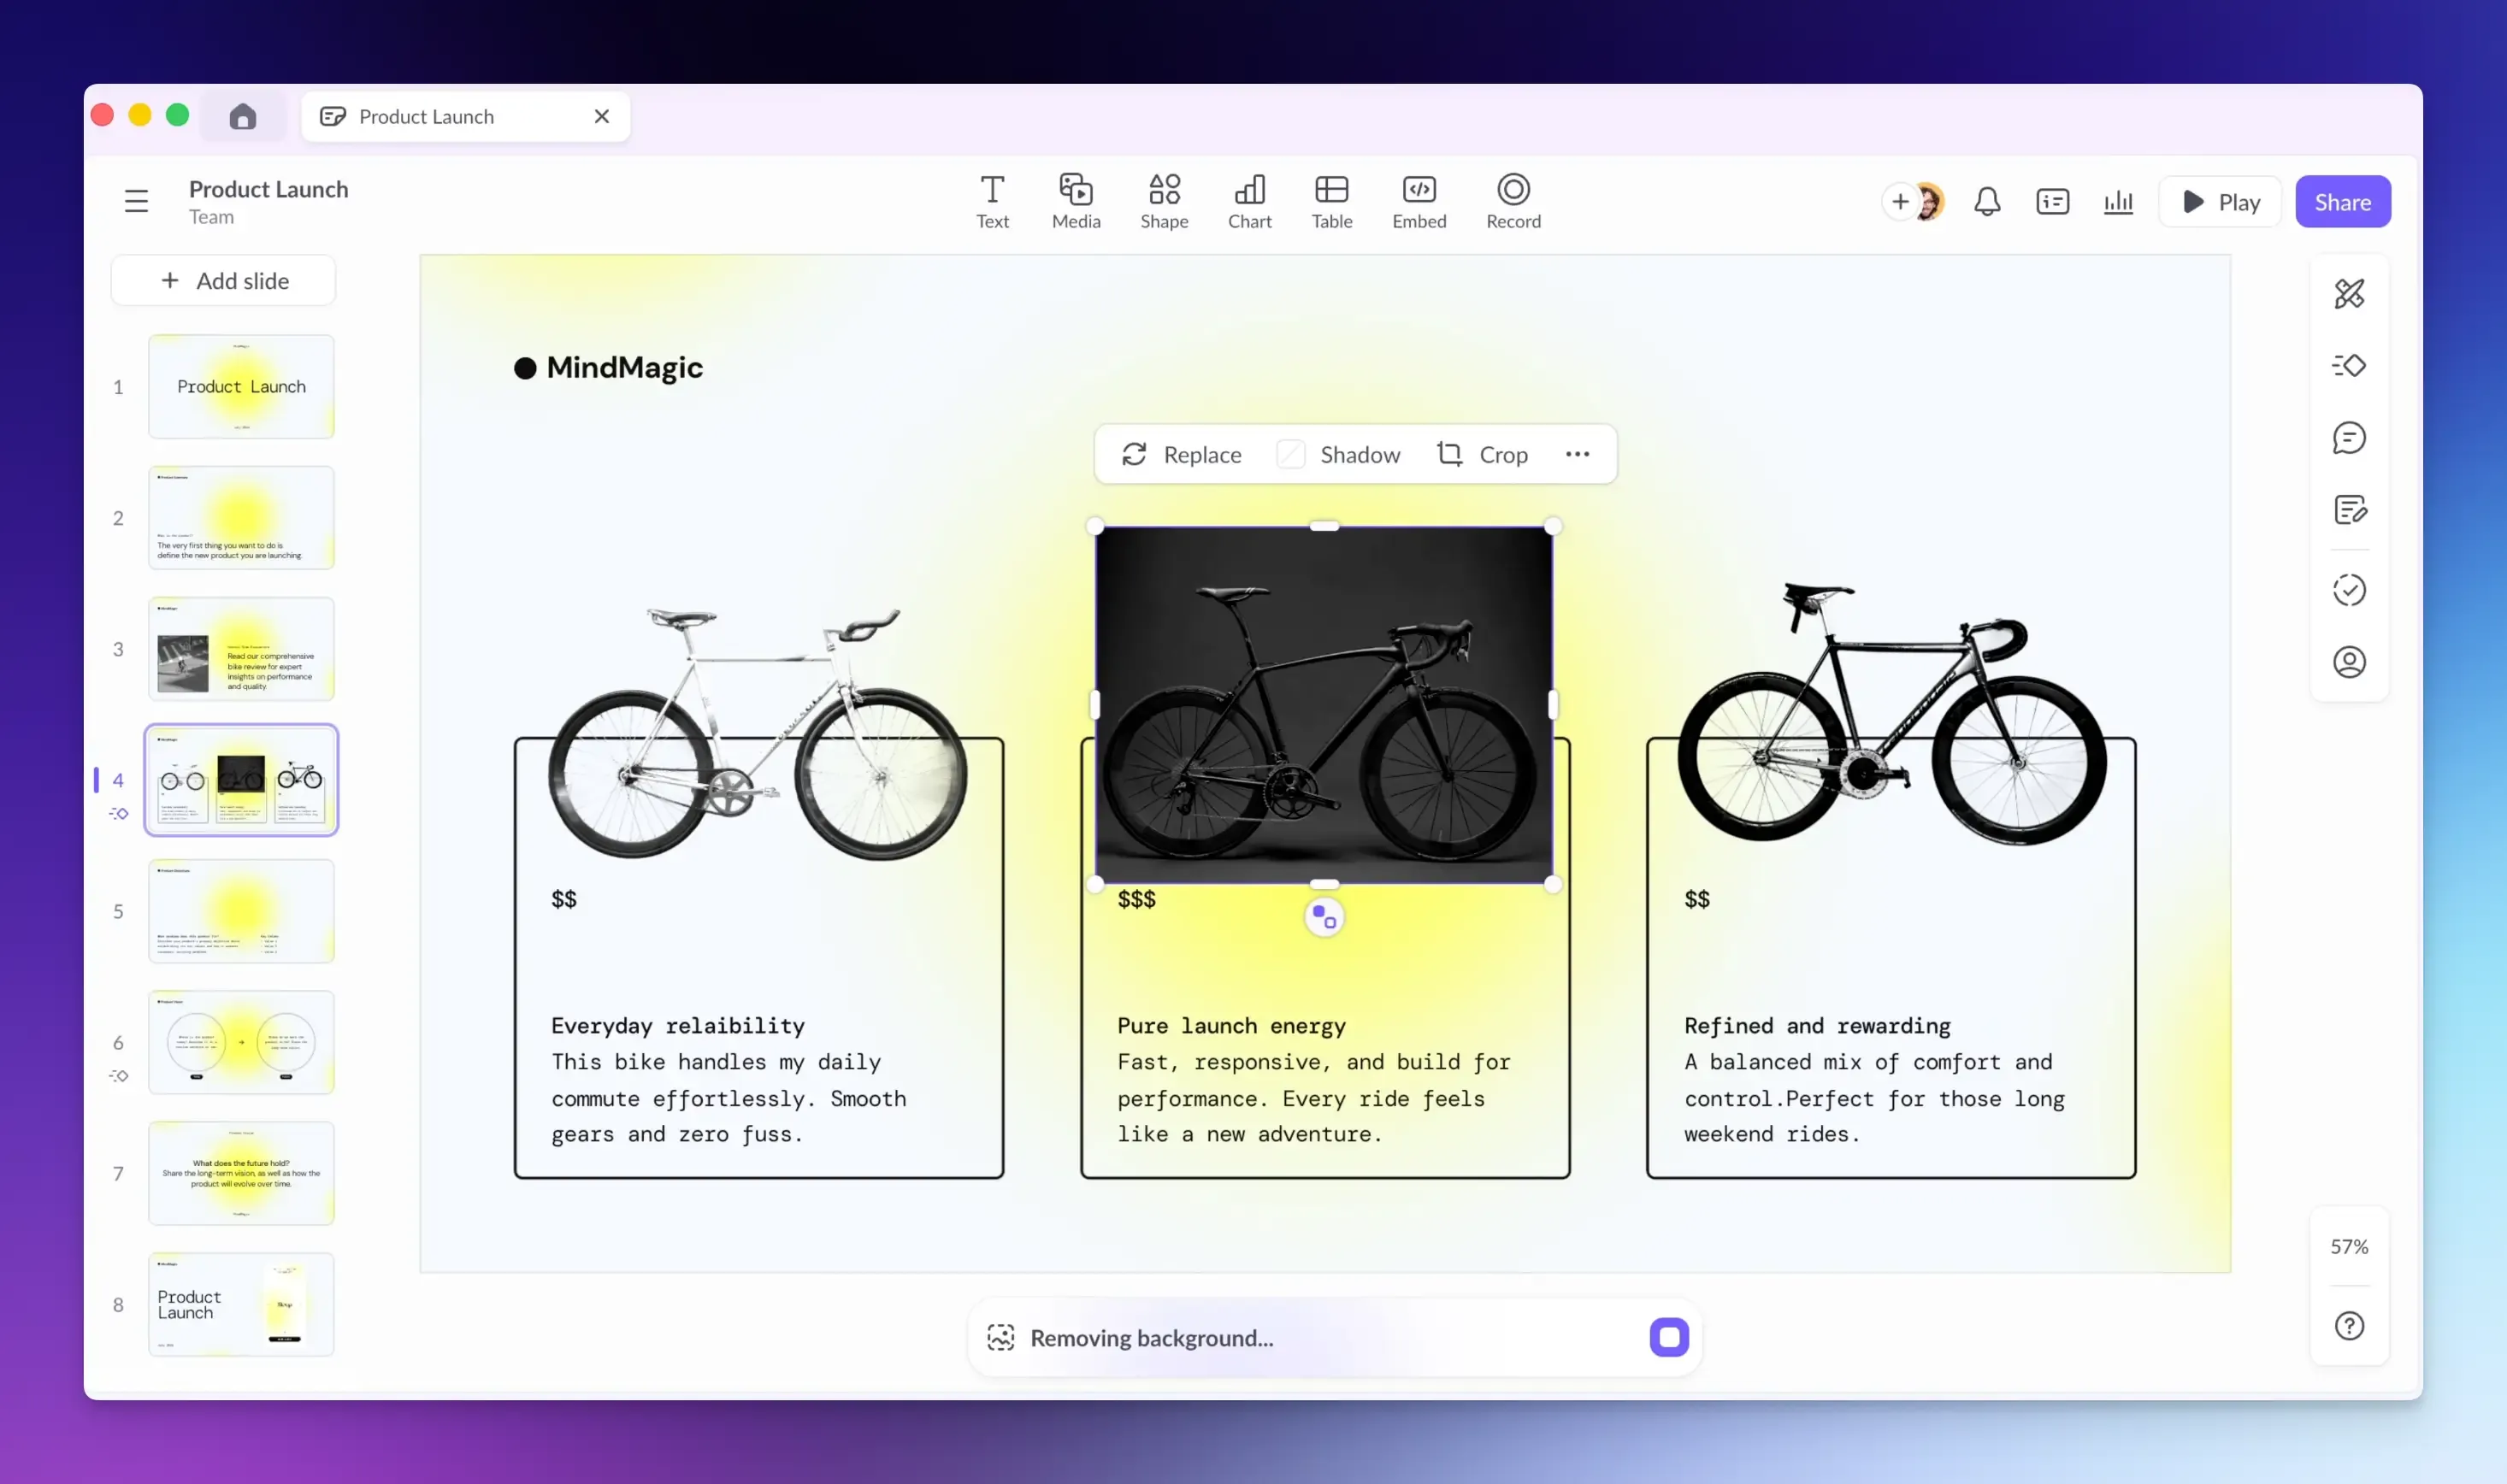
Task: Open the Media insert tool
Action: (1075, 201)
